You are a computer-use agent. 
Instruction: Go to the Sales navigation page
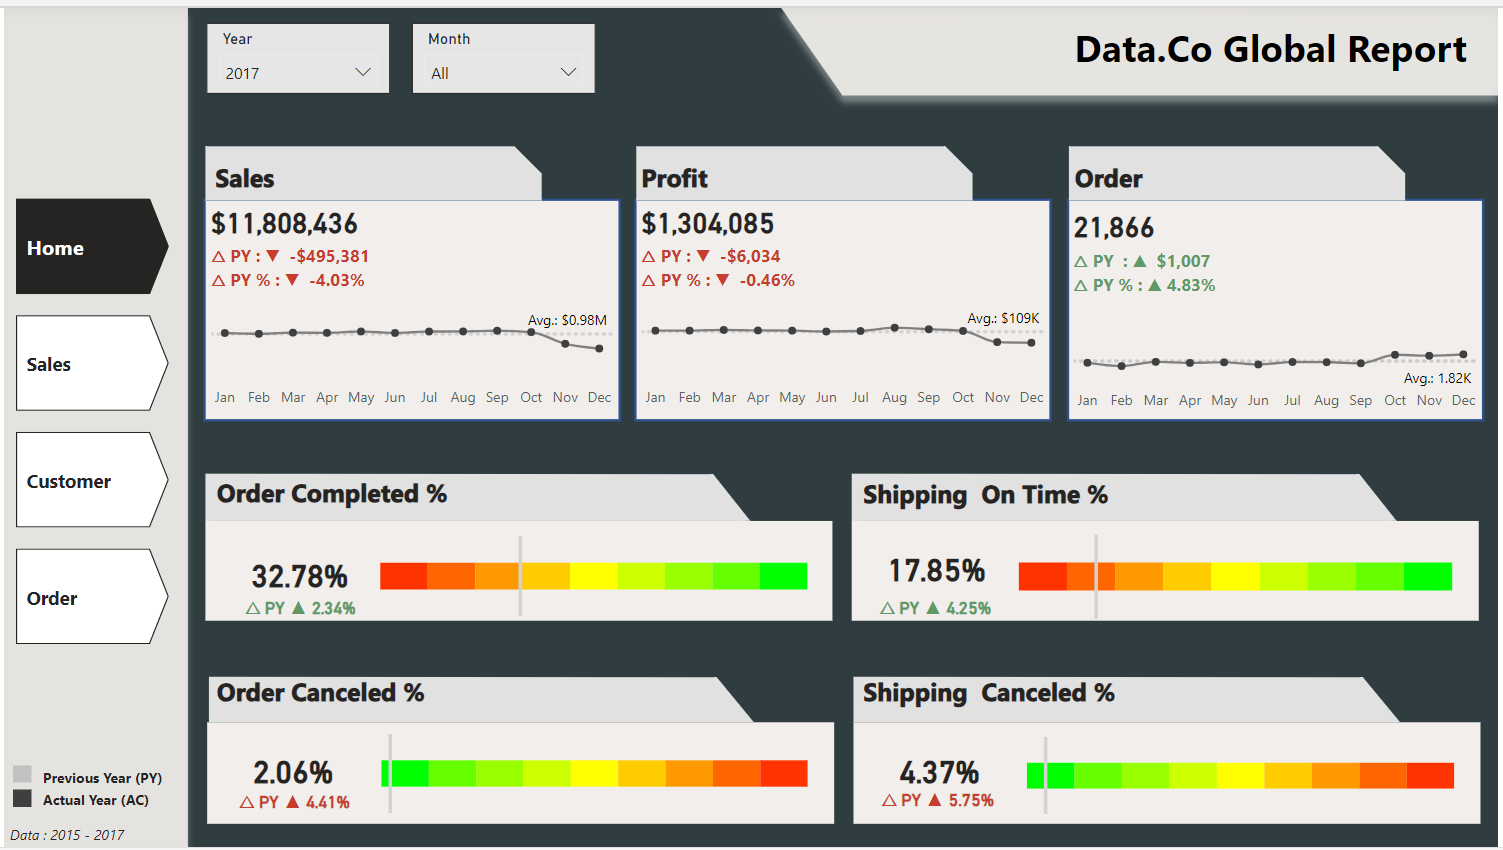[x=90, y=364]
